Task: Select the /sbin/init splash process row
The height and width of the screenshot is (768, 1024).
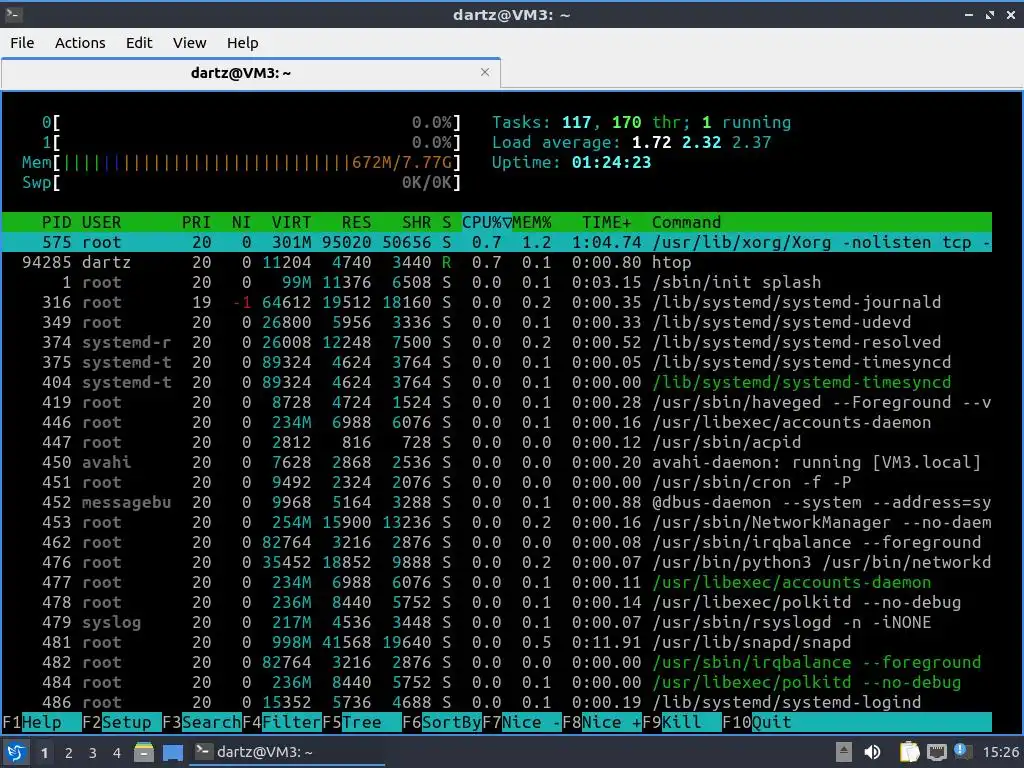Action: click(x=496, y=283)
